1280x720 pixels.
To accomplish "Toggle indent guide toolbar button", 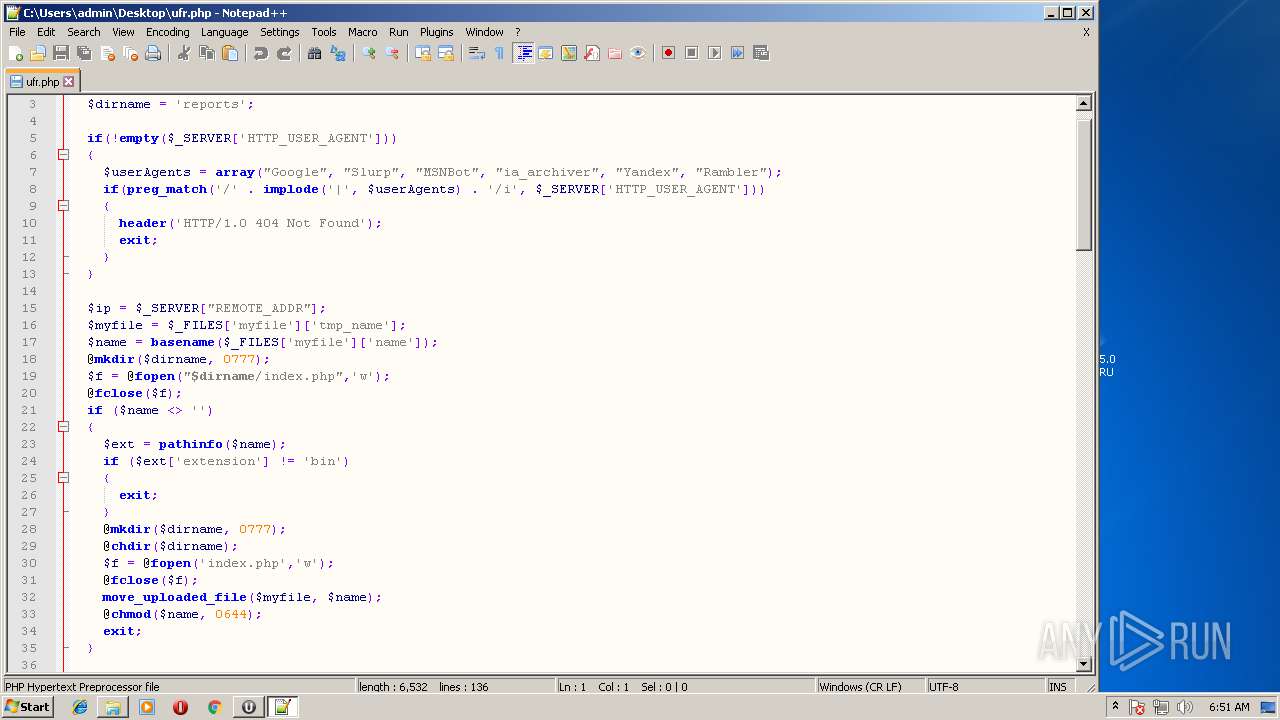I will [x=523, y=53].
